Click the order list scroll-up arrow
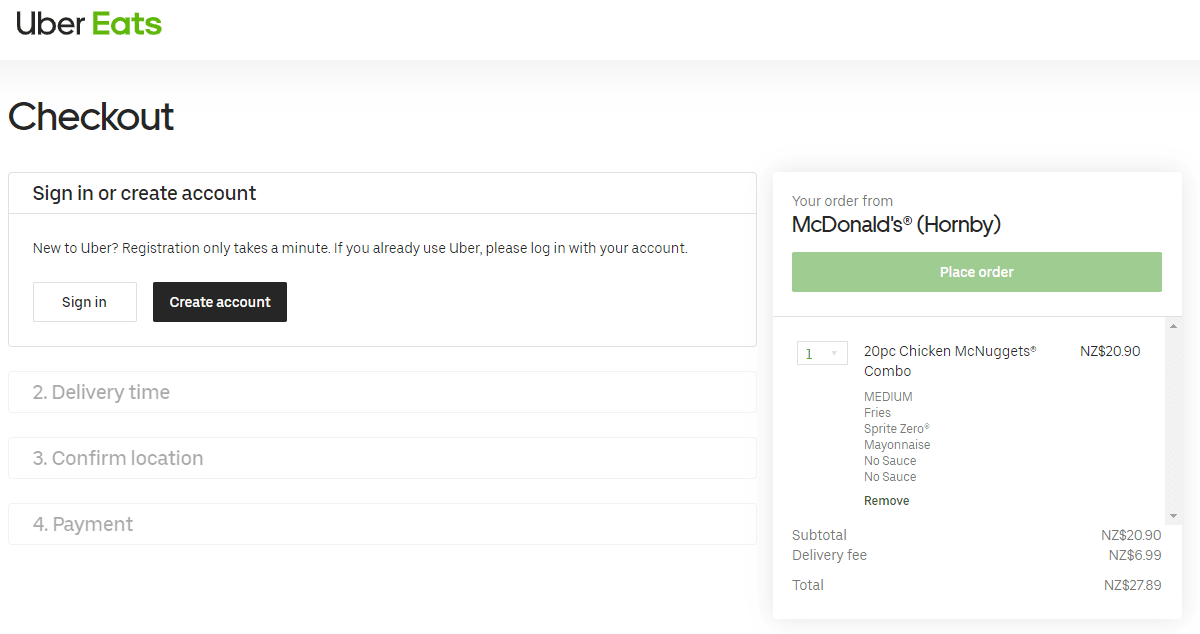 click(x=1174, y=326)
